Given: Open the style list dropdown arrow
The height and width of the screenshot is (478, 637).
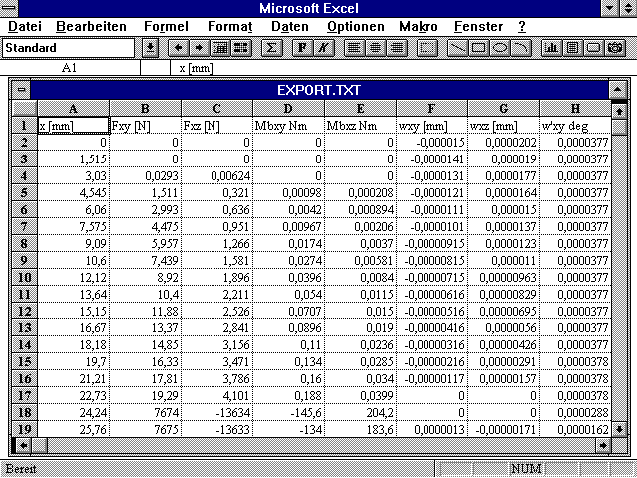Looking at the screenshot, I should click(x=150, y=48).
